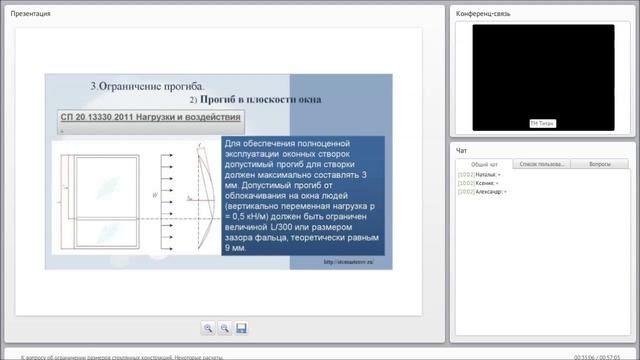Viewport: 640px width, 360px height.
Task: Open the Вопросы tab
Action: point(600,164)
